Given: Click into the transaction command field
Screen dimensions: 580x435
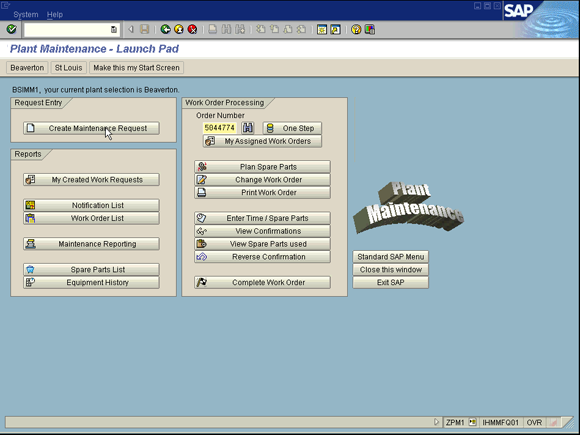Looking at the screenshot, I should 67,30.
